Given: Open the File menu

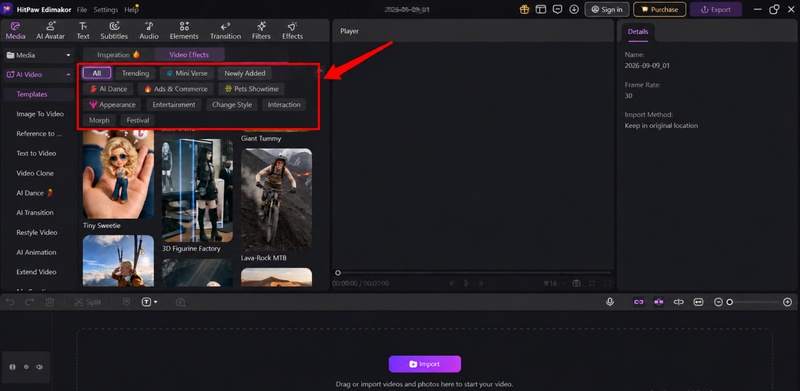Looking at the screenshot, I should pyautogui.click(x=82, y=10).
